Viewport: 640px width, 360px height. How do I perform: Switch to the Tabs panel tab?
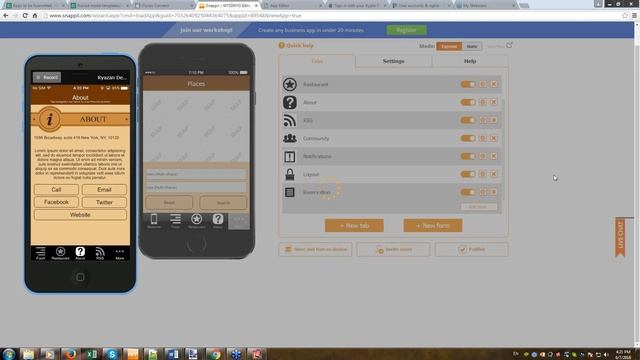tap(317, 61)
